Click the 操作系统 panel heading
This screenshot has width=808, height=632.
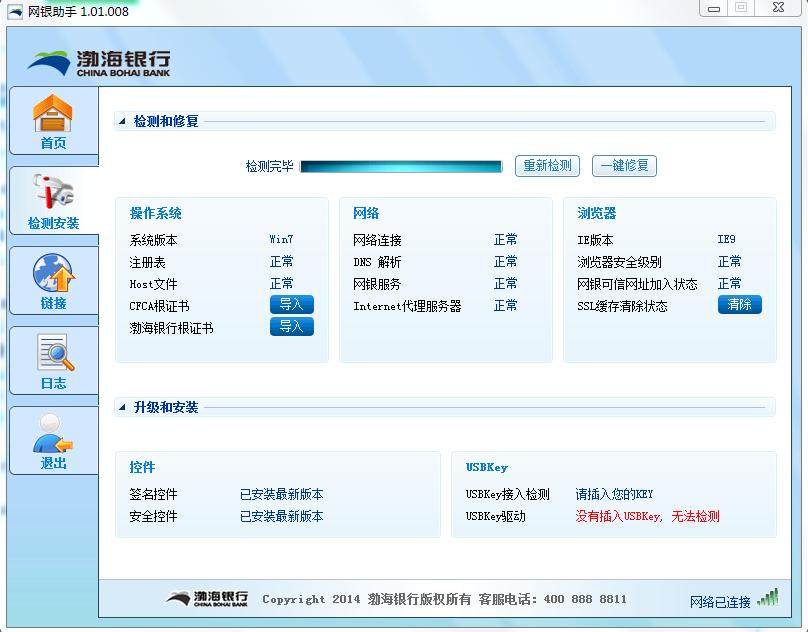tap(156, 213)
